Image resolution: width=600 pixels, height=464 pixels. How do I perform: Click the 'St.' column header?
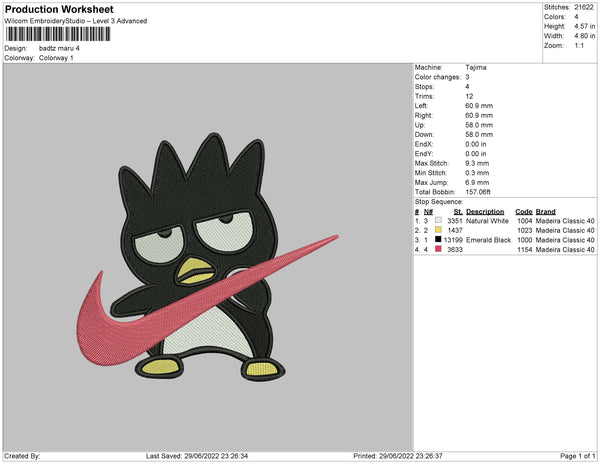(x=458, y=212)
